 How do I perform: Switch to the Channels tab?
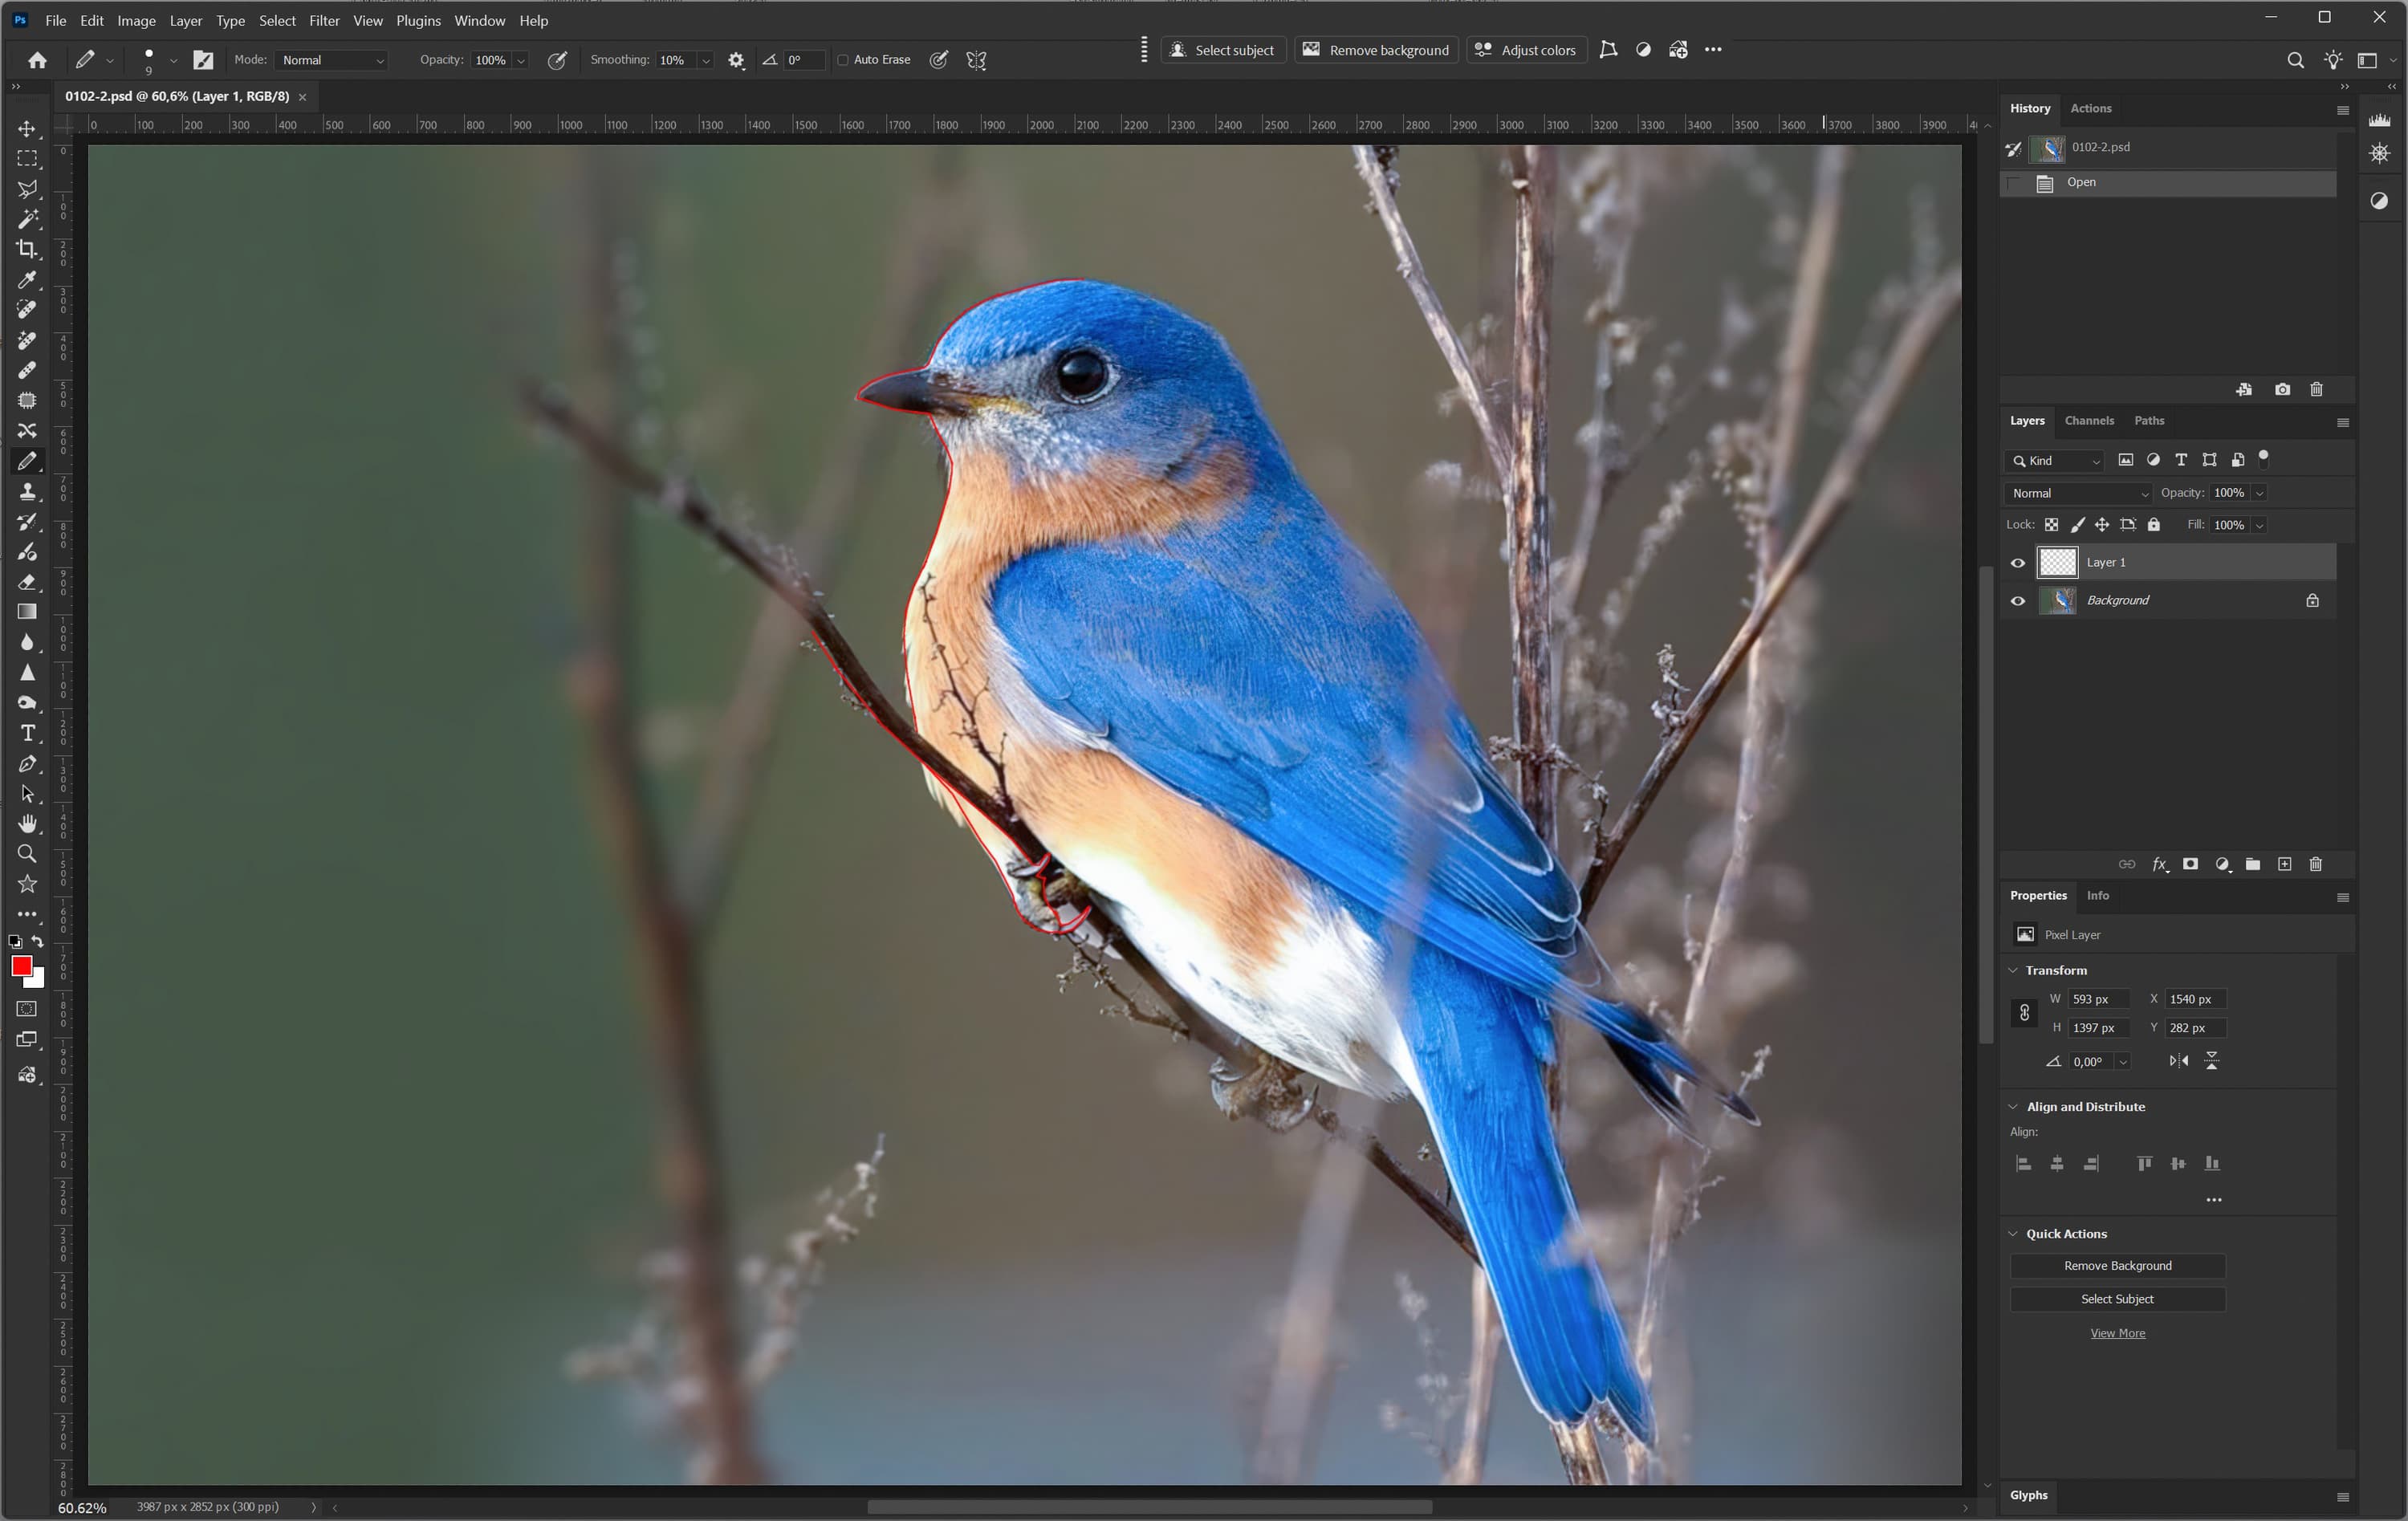coord(2089,421)
